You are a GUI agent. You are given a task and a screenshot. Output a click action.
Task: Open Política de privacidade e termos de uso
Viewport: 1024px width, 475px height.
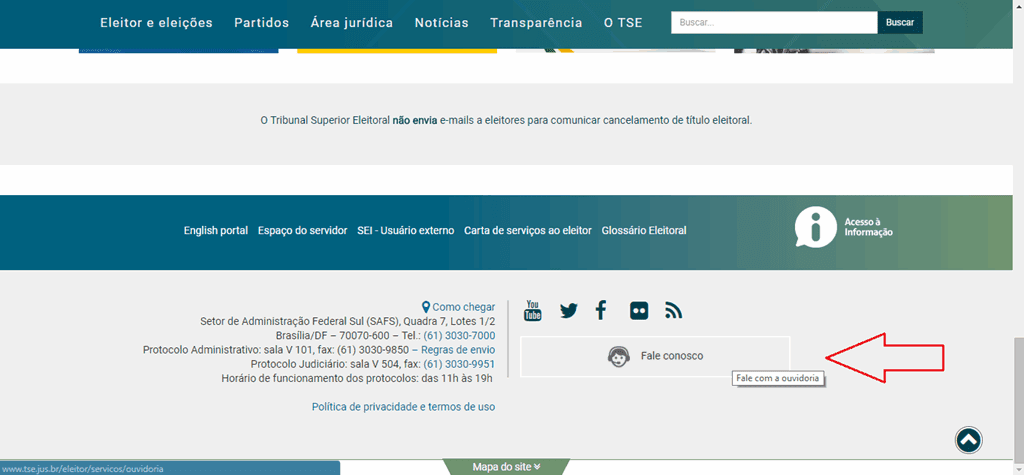coord(404,406)
